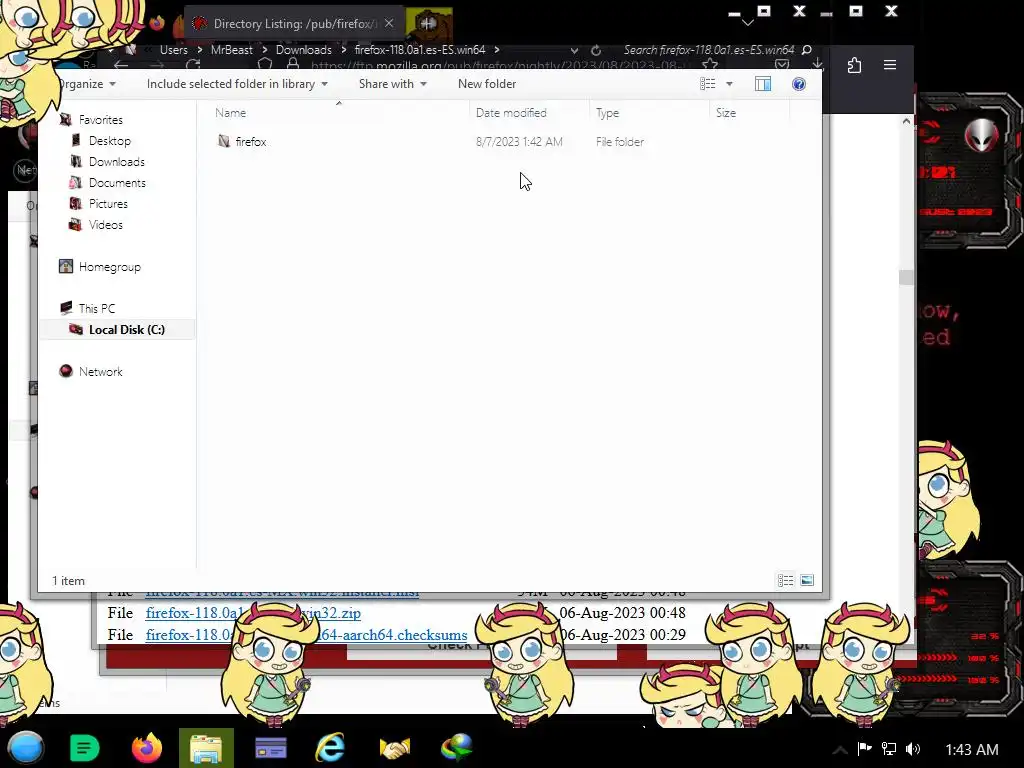The height and width of the screenshot is (768, 1024).
Task: Sort by Name column header
Action: click(231, 112)
